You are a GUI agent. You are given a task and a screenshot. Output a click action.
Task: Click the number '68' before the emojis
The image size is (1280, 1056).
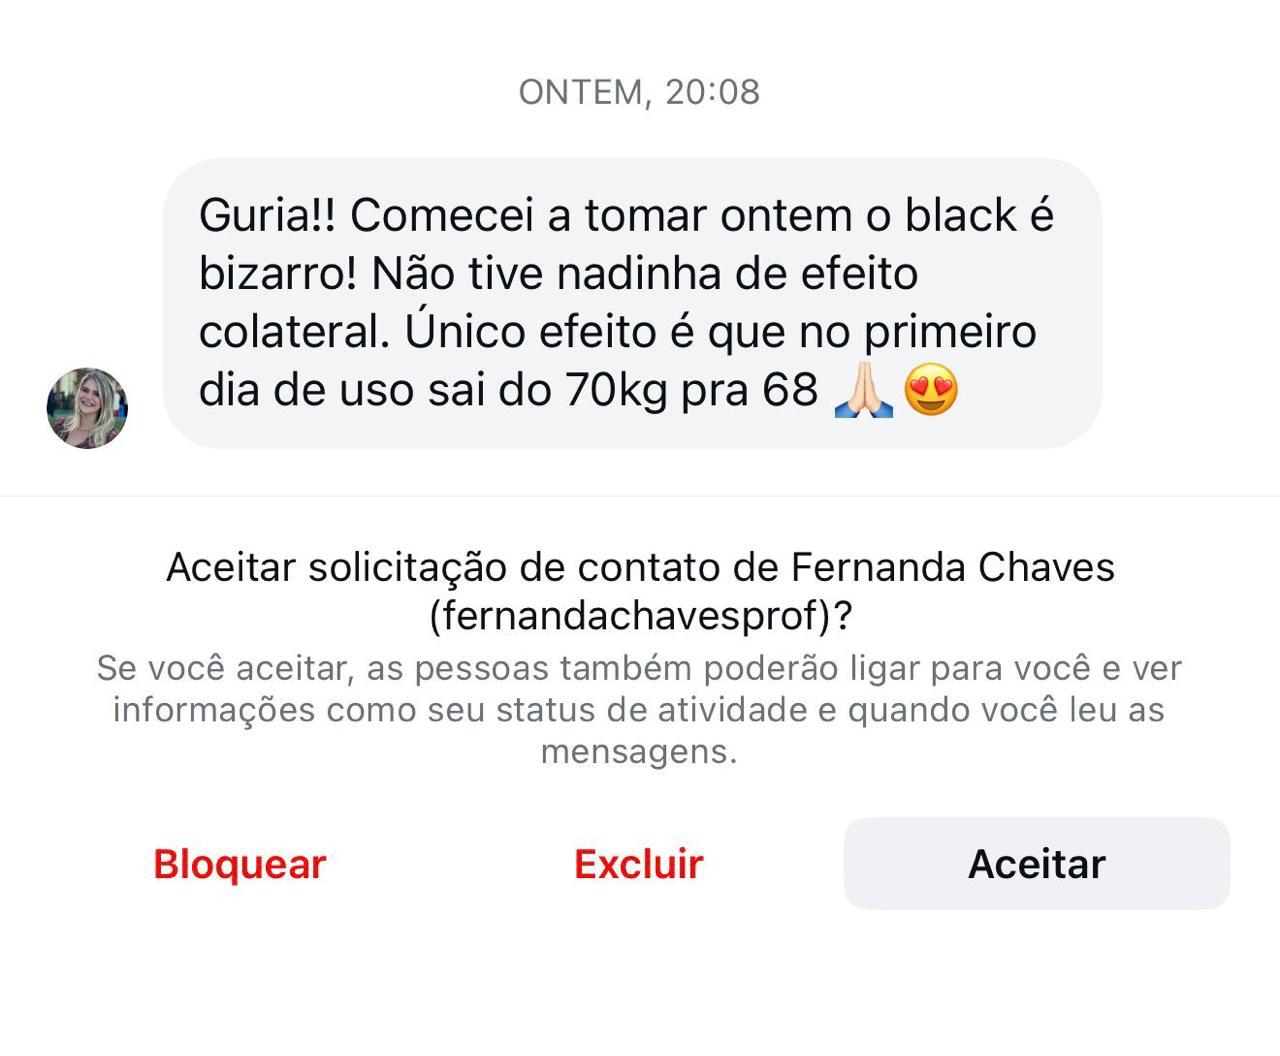(x=790, y=390)
